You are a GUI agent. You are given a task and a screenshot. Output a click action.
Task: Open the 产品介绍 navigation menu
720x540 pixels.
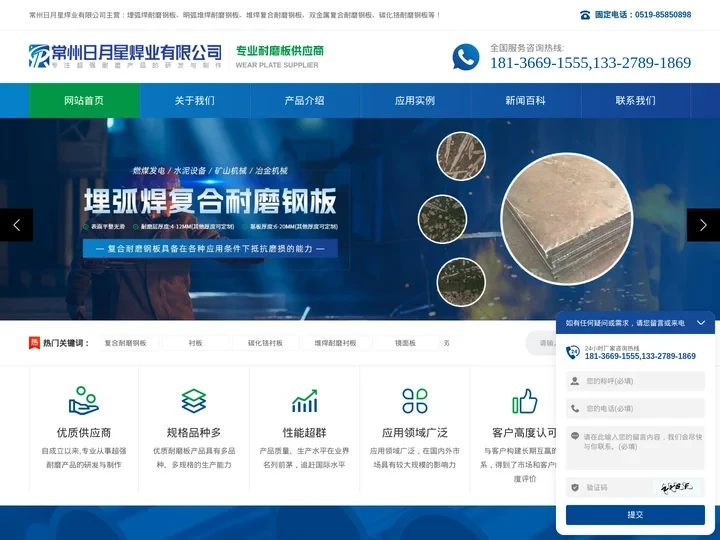pos(304,101)
